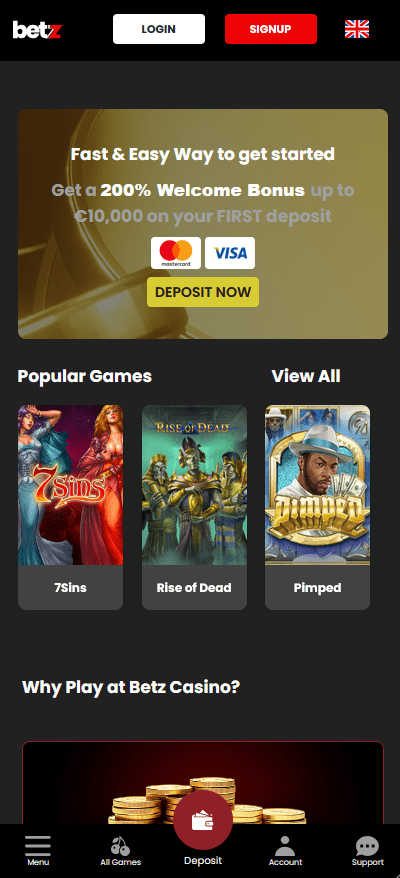Click the UK flag language selector
400x878 pixels.
point(357,29)
